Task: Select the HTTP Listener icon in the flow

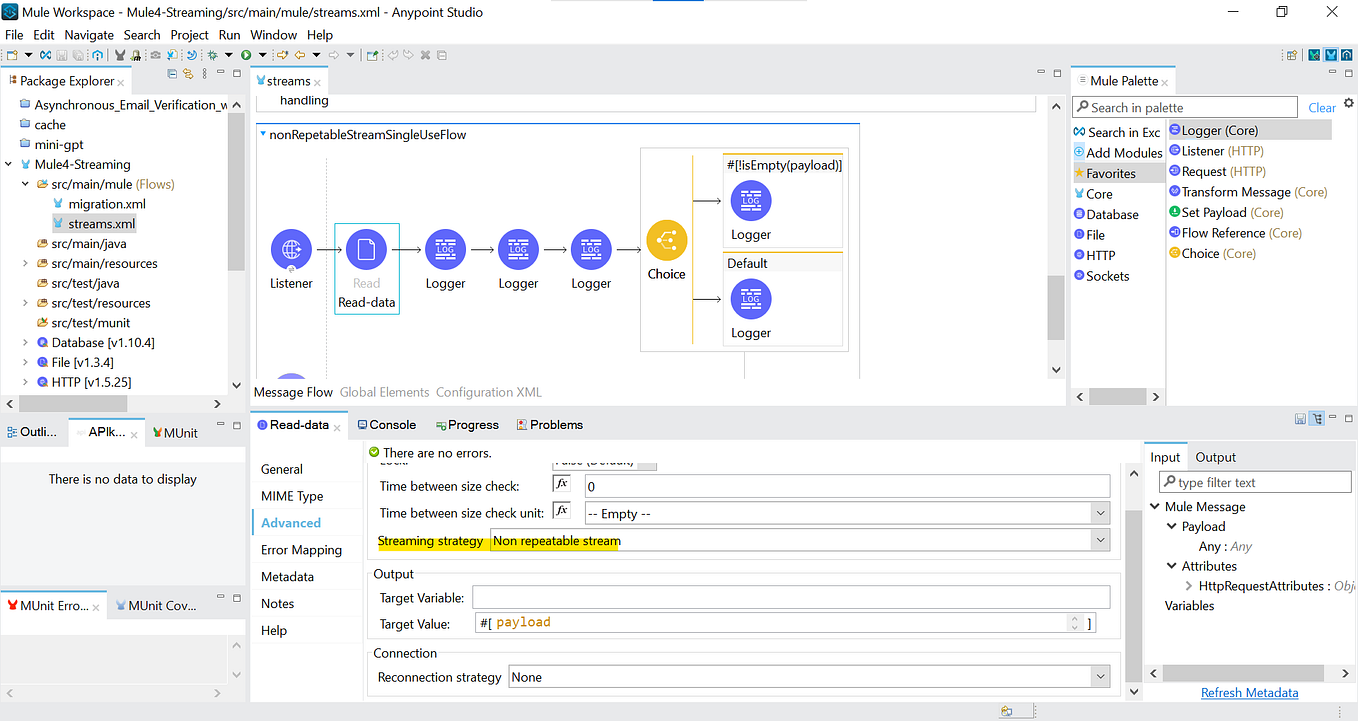Action: 291,250
